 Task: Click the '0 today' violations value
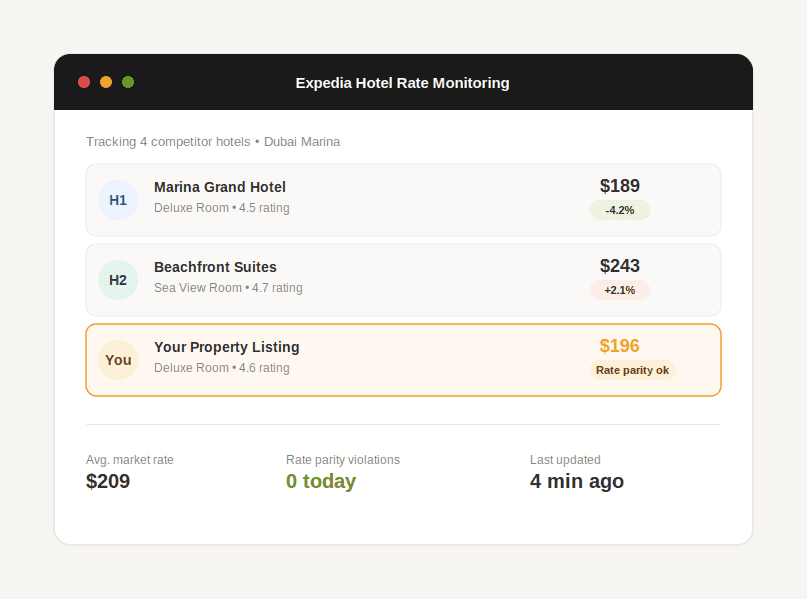321,482
